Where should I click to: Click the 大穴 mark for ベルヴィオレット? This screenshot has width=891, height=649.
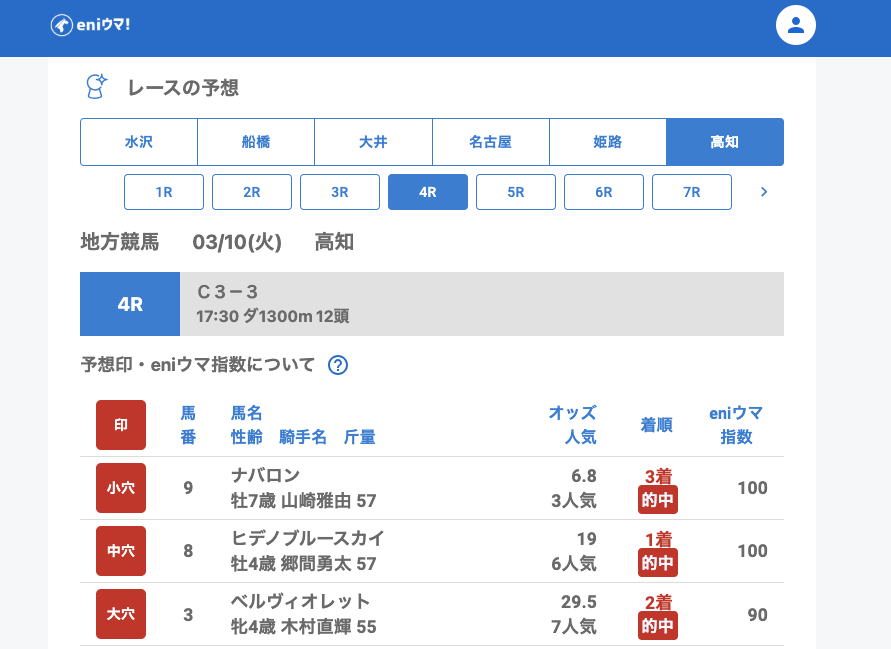(x=121, y=614)
